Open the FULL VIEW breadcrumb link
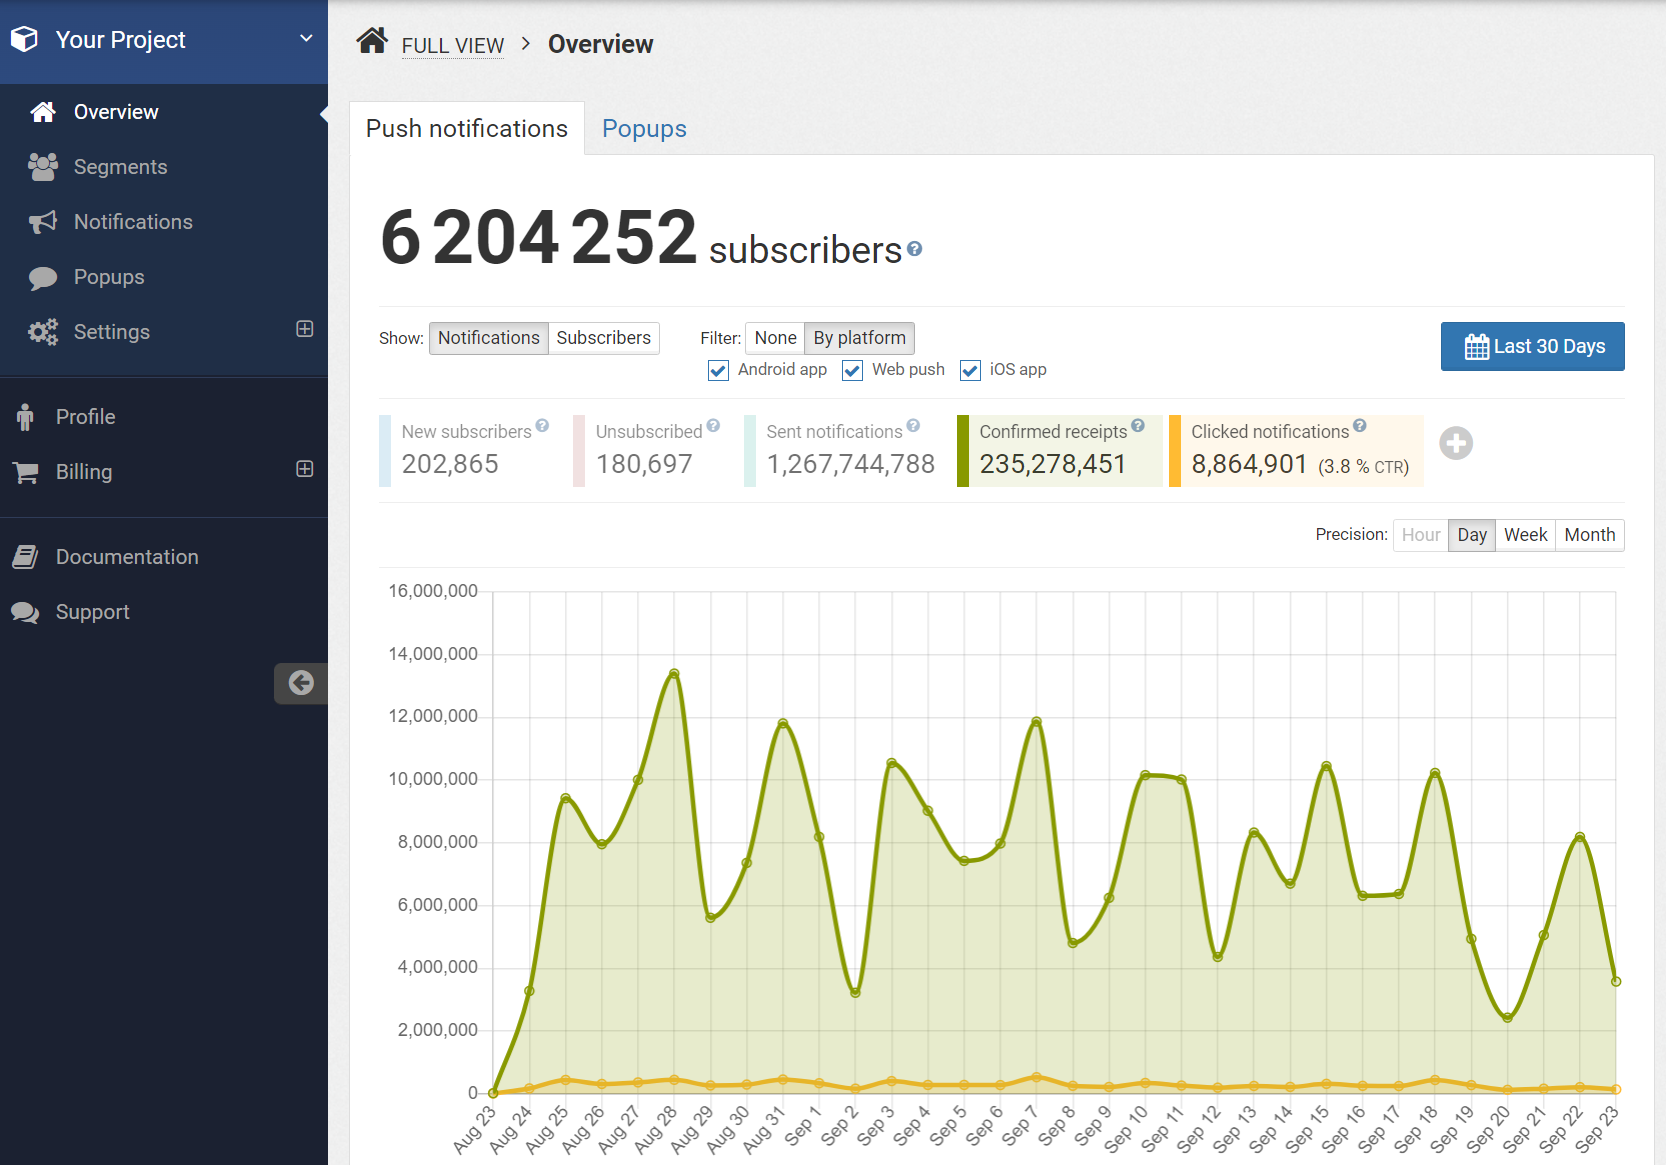The width and height of the screenshot is (1666, 1165). pos(453,46)
